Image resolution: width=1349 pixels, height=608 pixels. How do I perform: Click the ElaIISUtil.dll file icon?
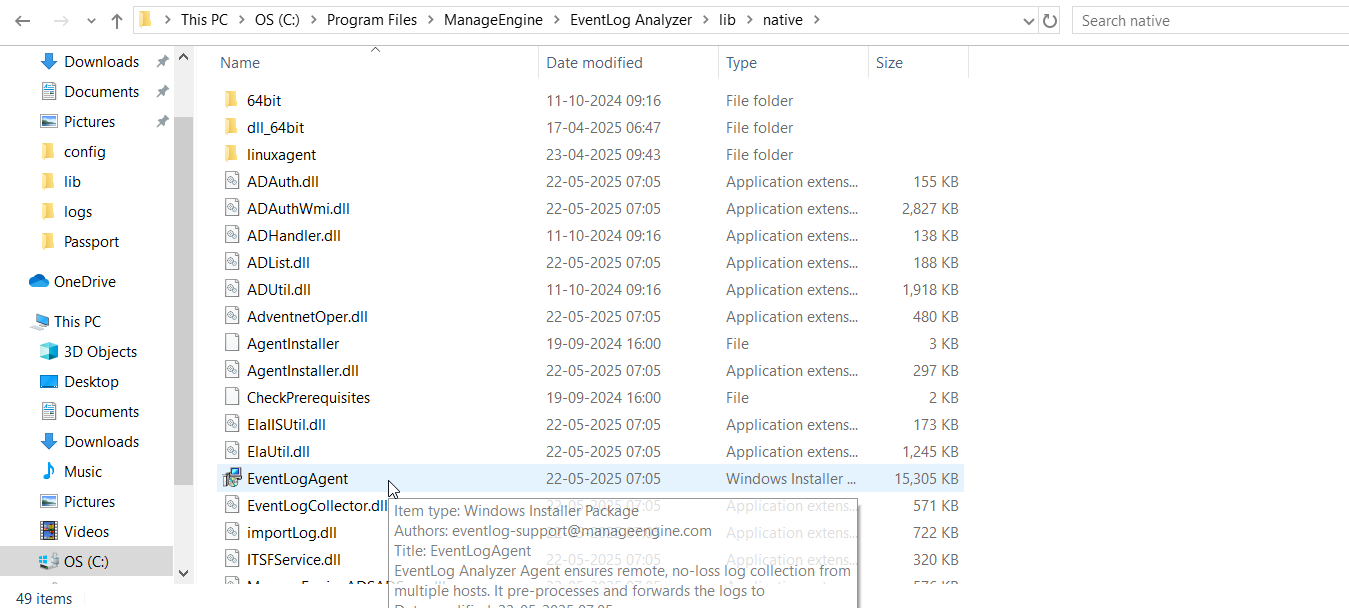coord(231,425)
